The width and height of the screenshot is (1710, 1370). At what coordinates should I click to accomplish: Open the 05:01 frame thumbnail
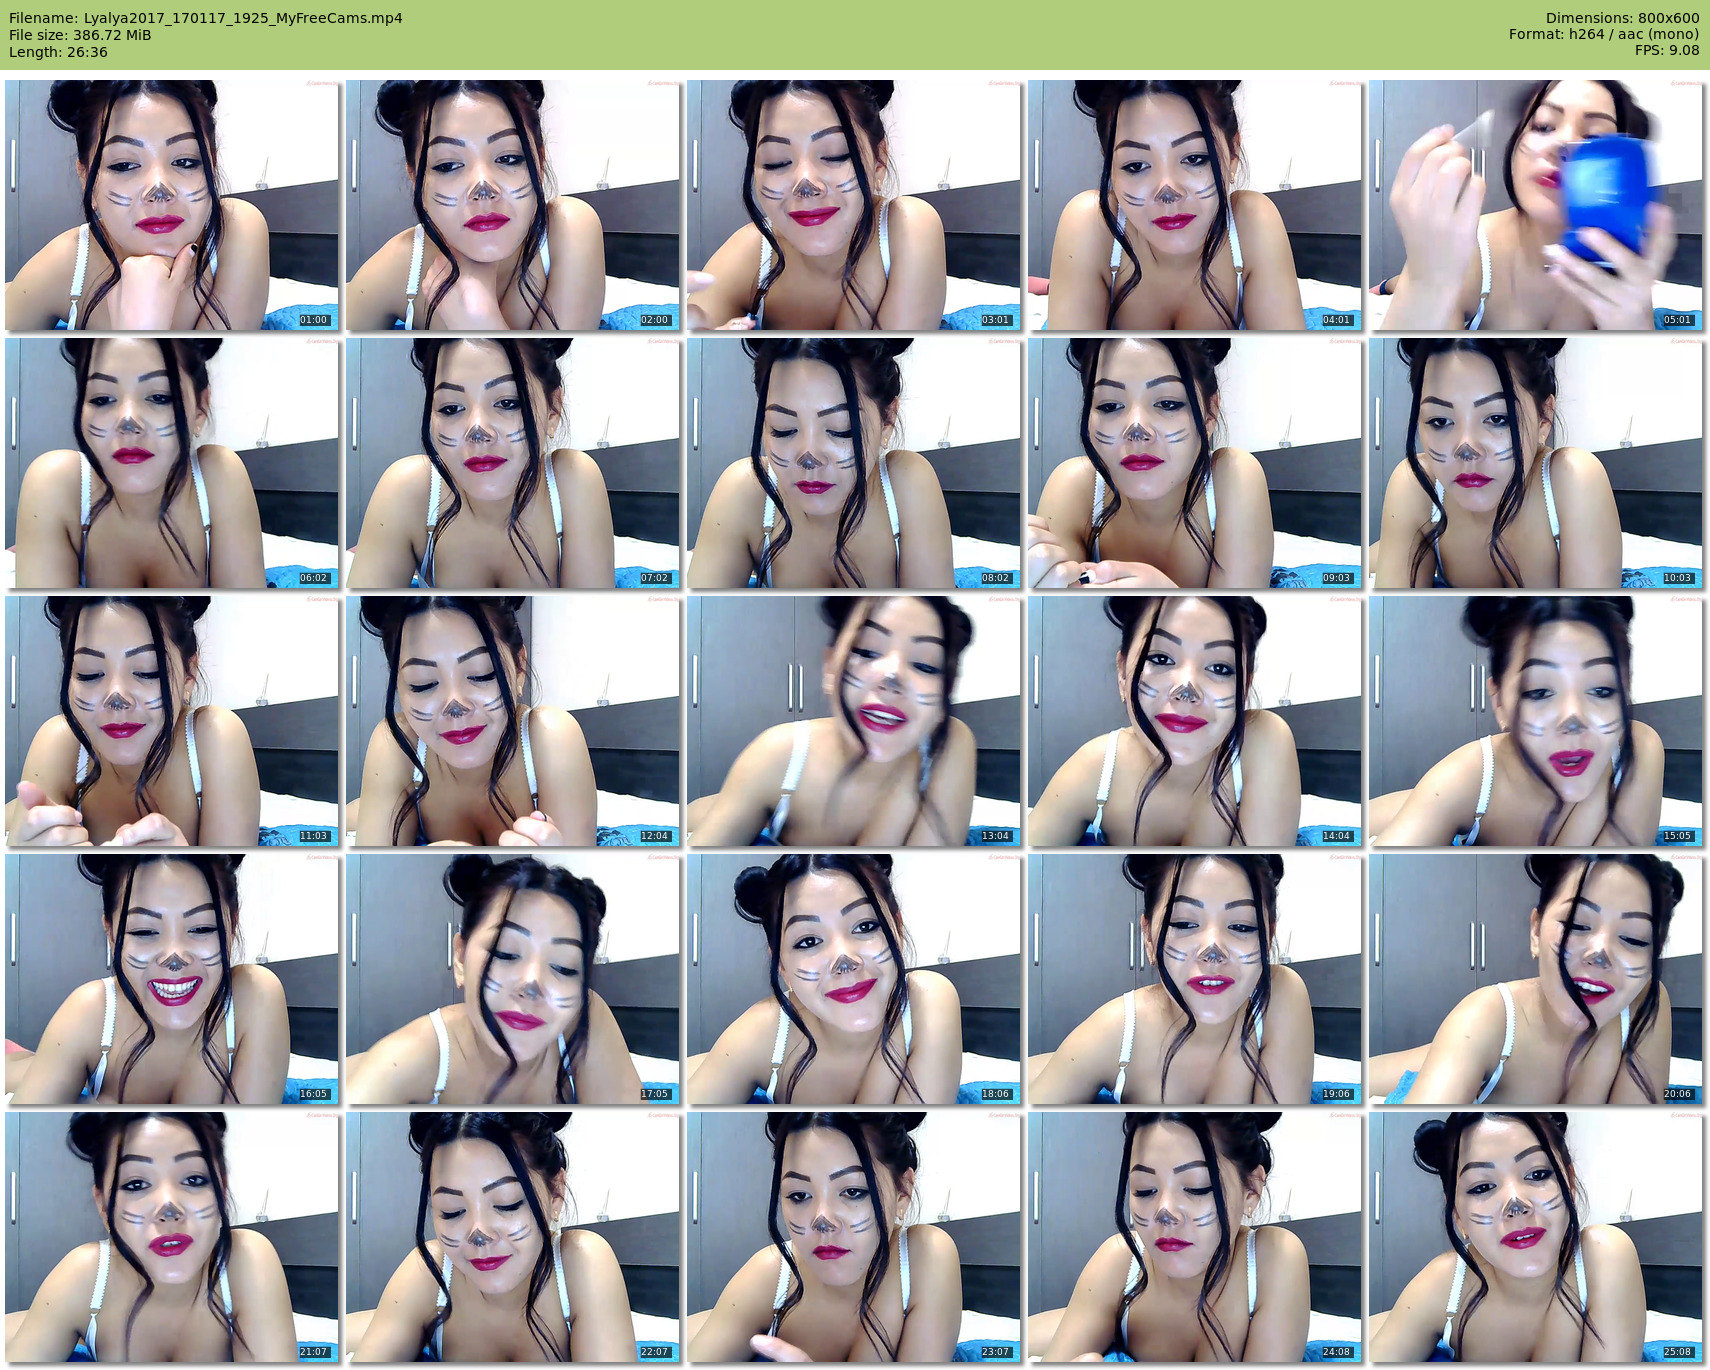[x=1536, y=205]
